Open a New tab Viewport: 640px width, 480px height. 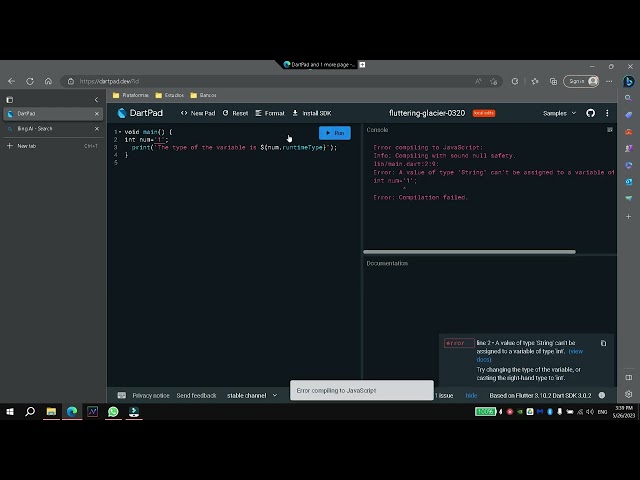52,146
